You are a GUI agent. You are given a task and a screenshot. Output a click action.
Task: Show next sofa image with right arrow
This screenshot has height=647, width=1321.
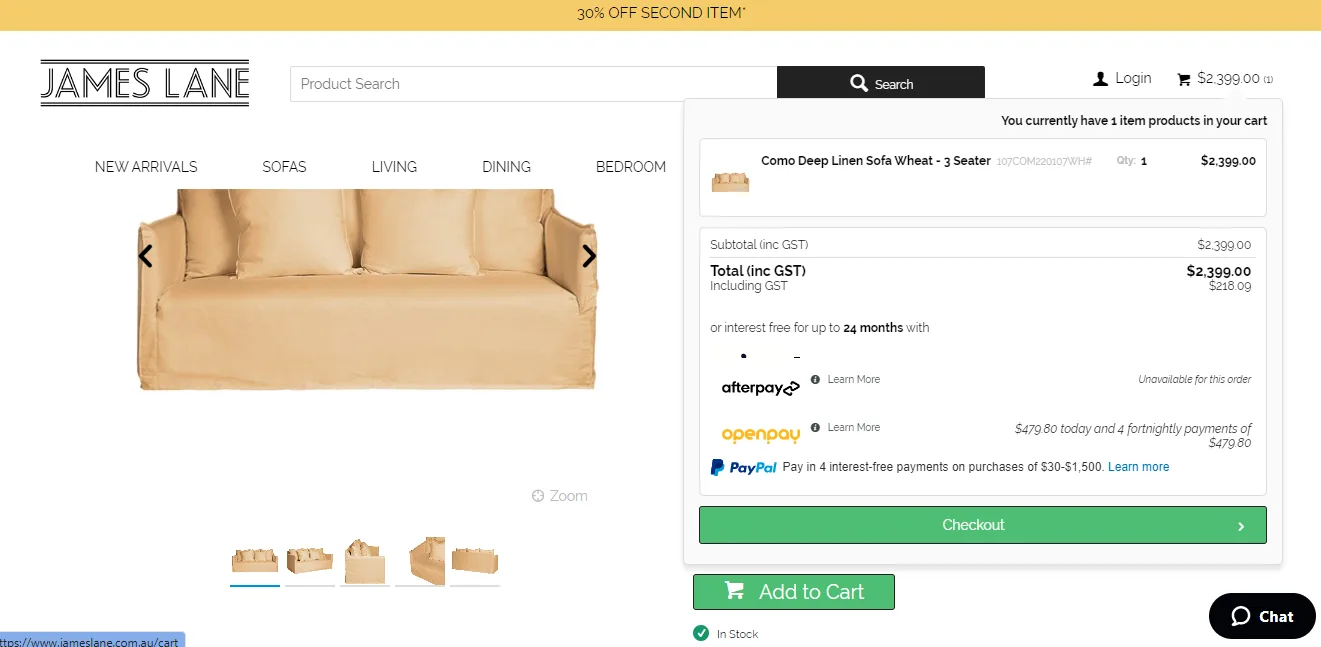click(x=589, y=256)
